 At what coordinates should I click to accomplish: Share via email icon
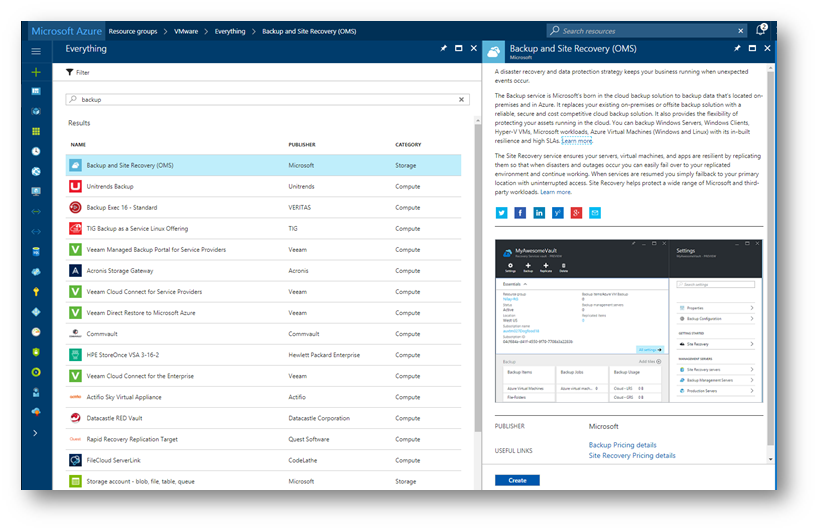coord(595,212)
